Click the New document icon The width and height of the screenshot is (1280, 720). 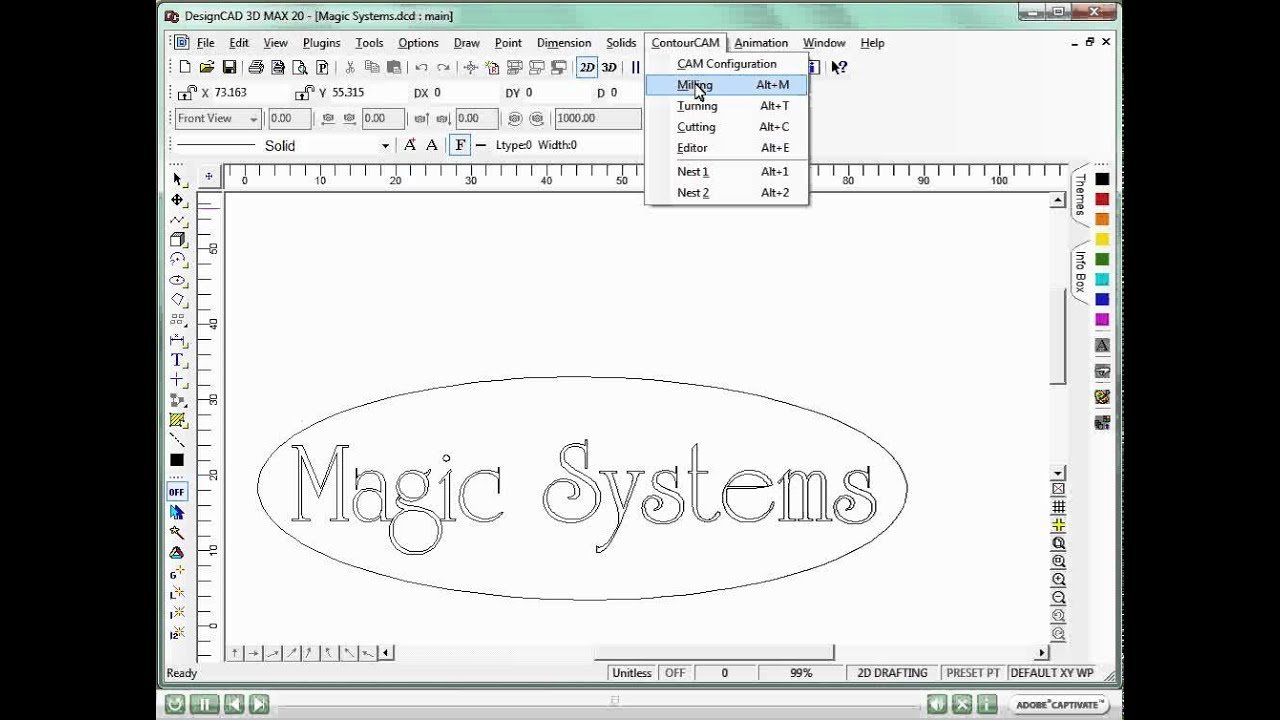click(x=184, y=67)
